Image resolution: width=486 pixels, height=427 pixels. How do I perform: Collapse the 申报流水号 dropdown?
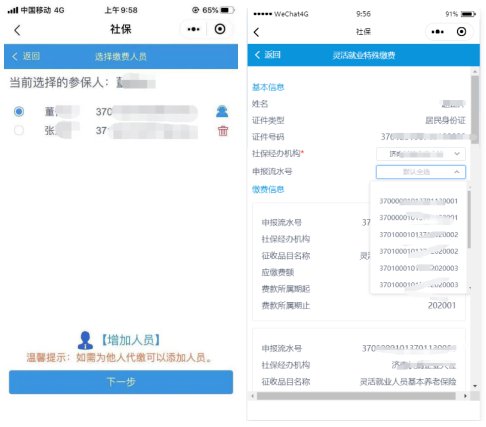421,172
